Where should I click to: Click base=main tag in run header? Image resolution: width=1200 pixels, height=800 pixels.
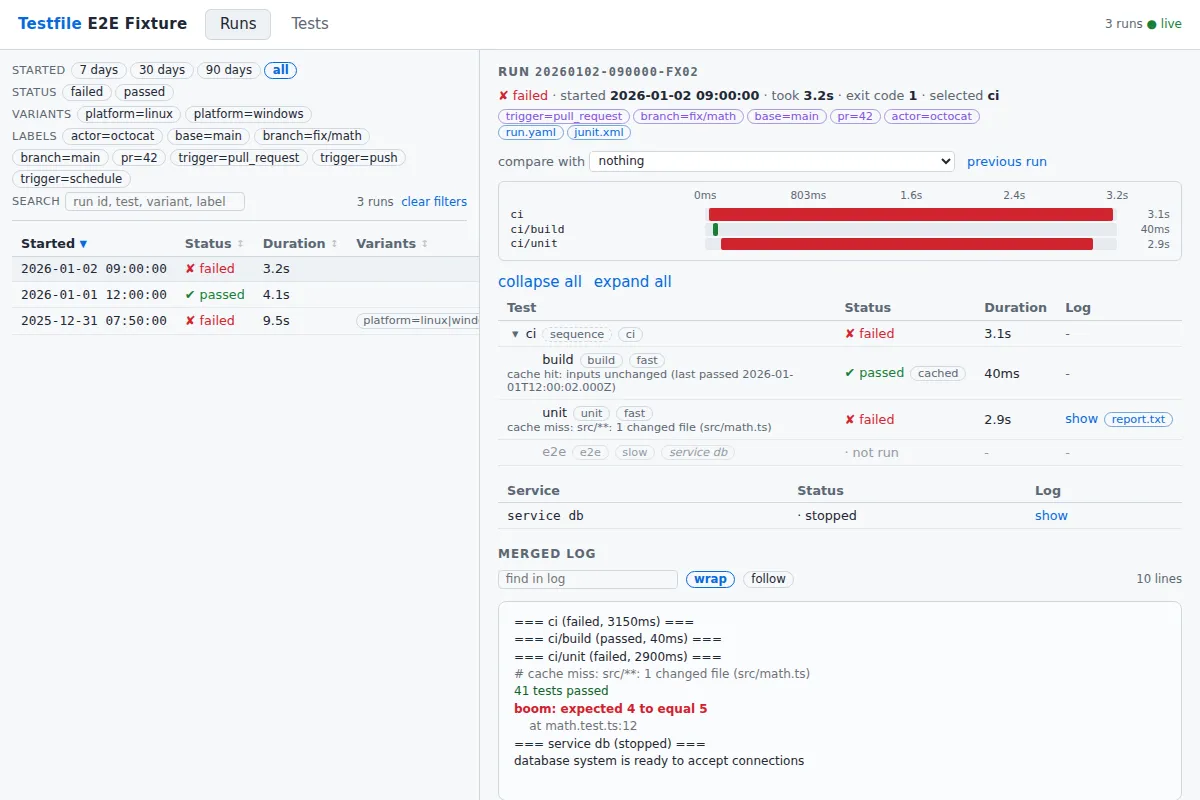787,116
